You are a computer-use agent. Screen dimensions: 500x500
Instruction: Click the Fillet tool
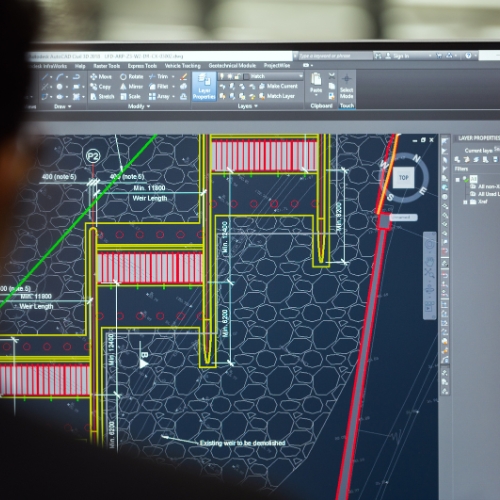pyautogui.click(x=159, y=86)
